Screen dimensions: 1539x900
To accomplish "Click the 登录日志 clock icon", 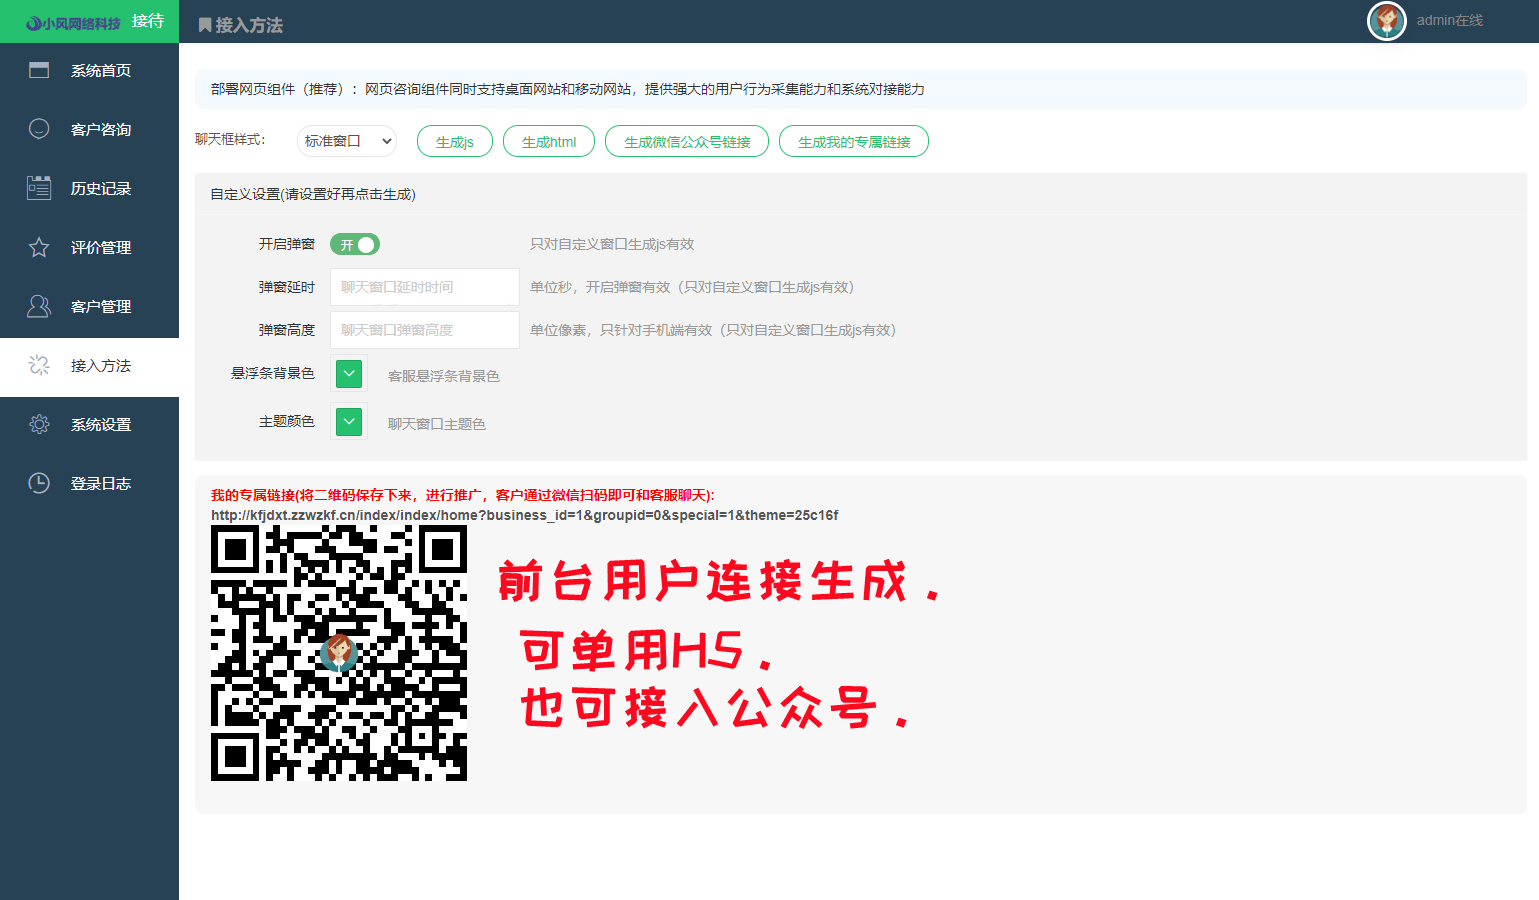I will pyautogui.click(x=39, y=483).
